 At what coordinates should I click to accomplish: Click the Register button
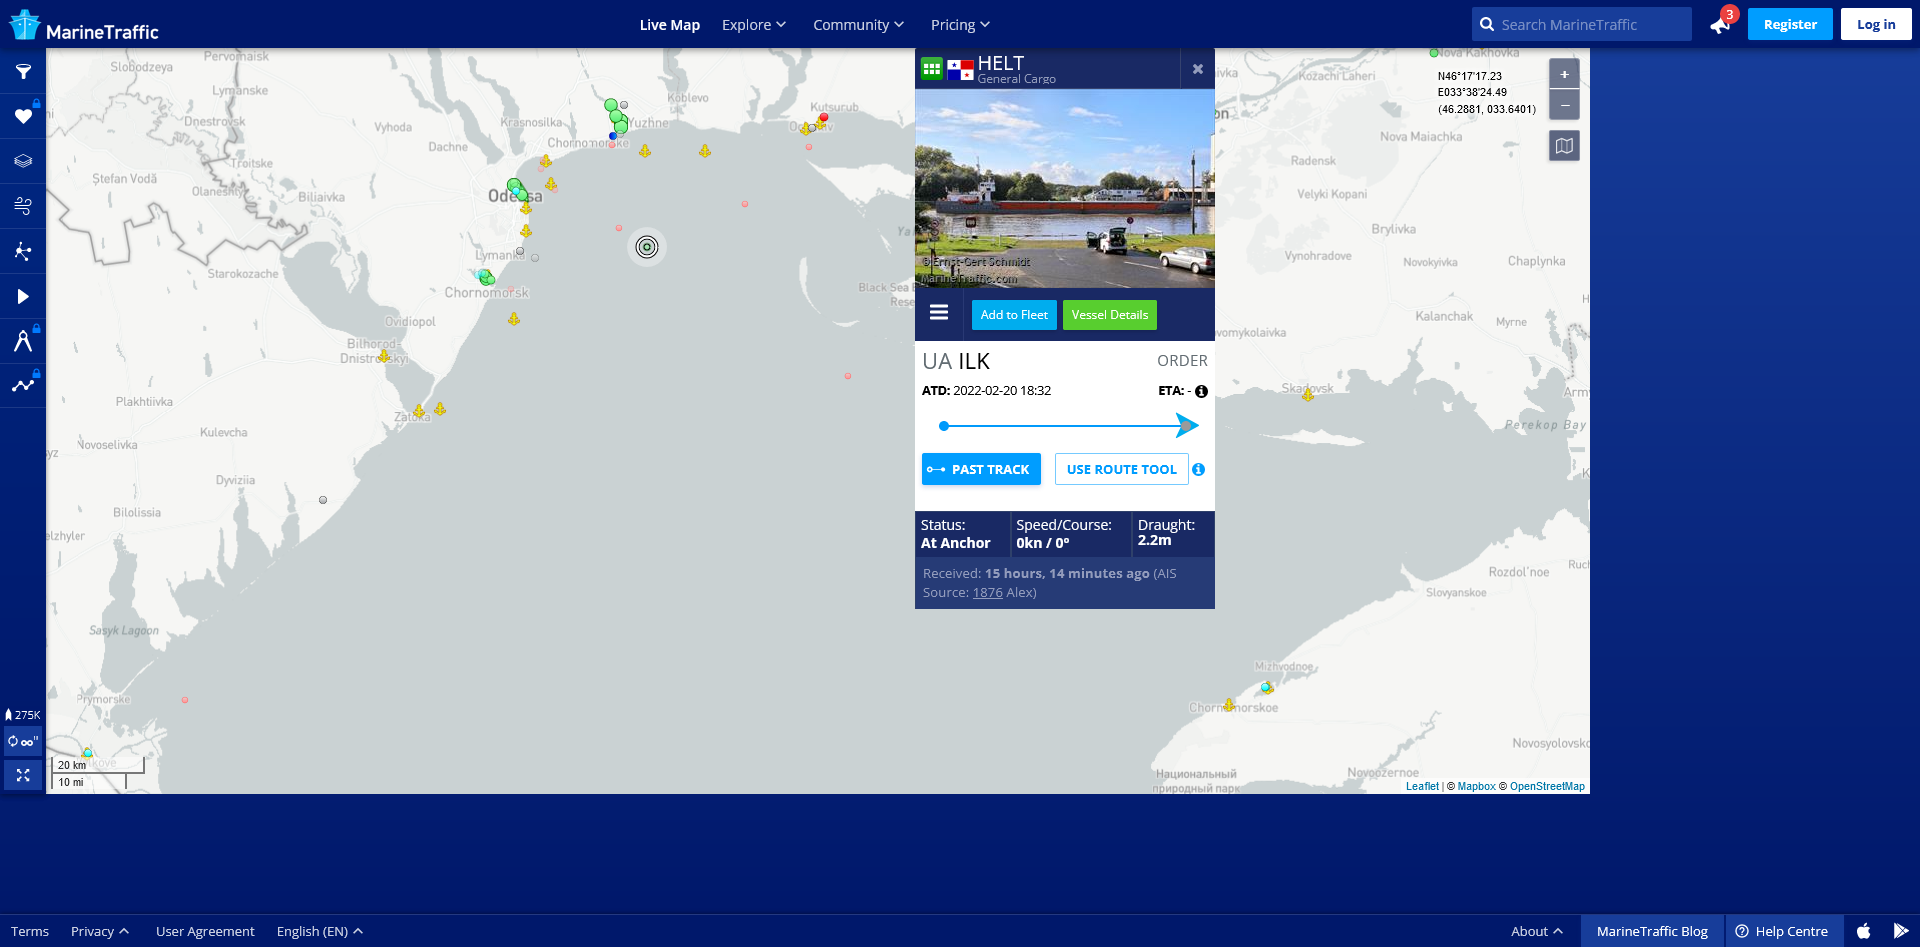1790,24
